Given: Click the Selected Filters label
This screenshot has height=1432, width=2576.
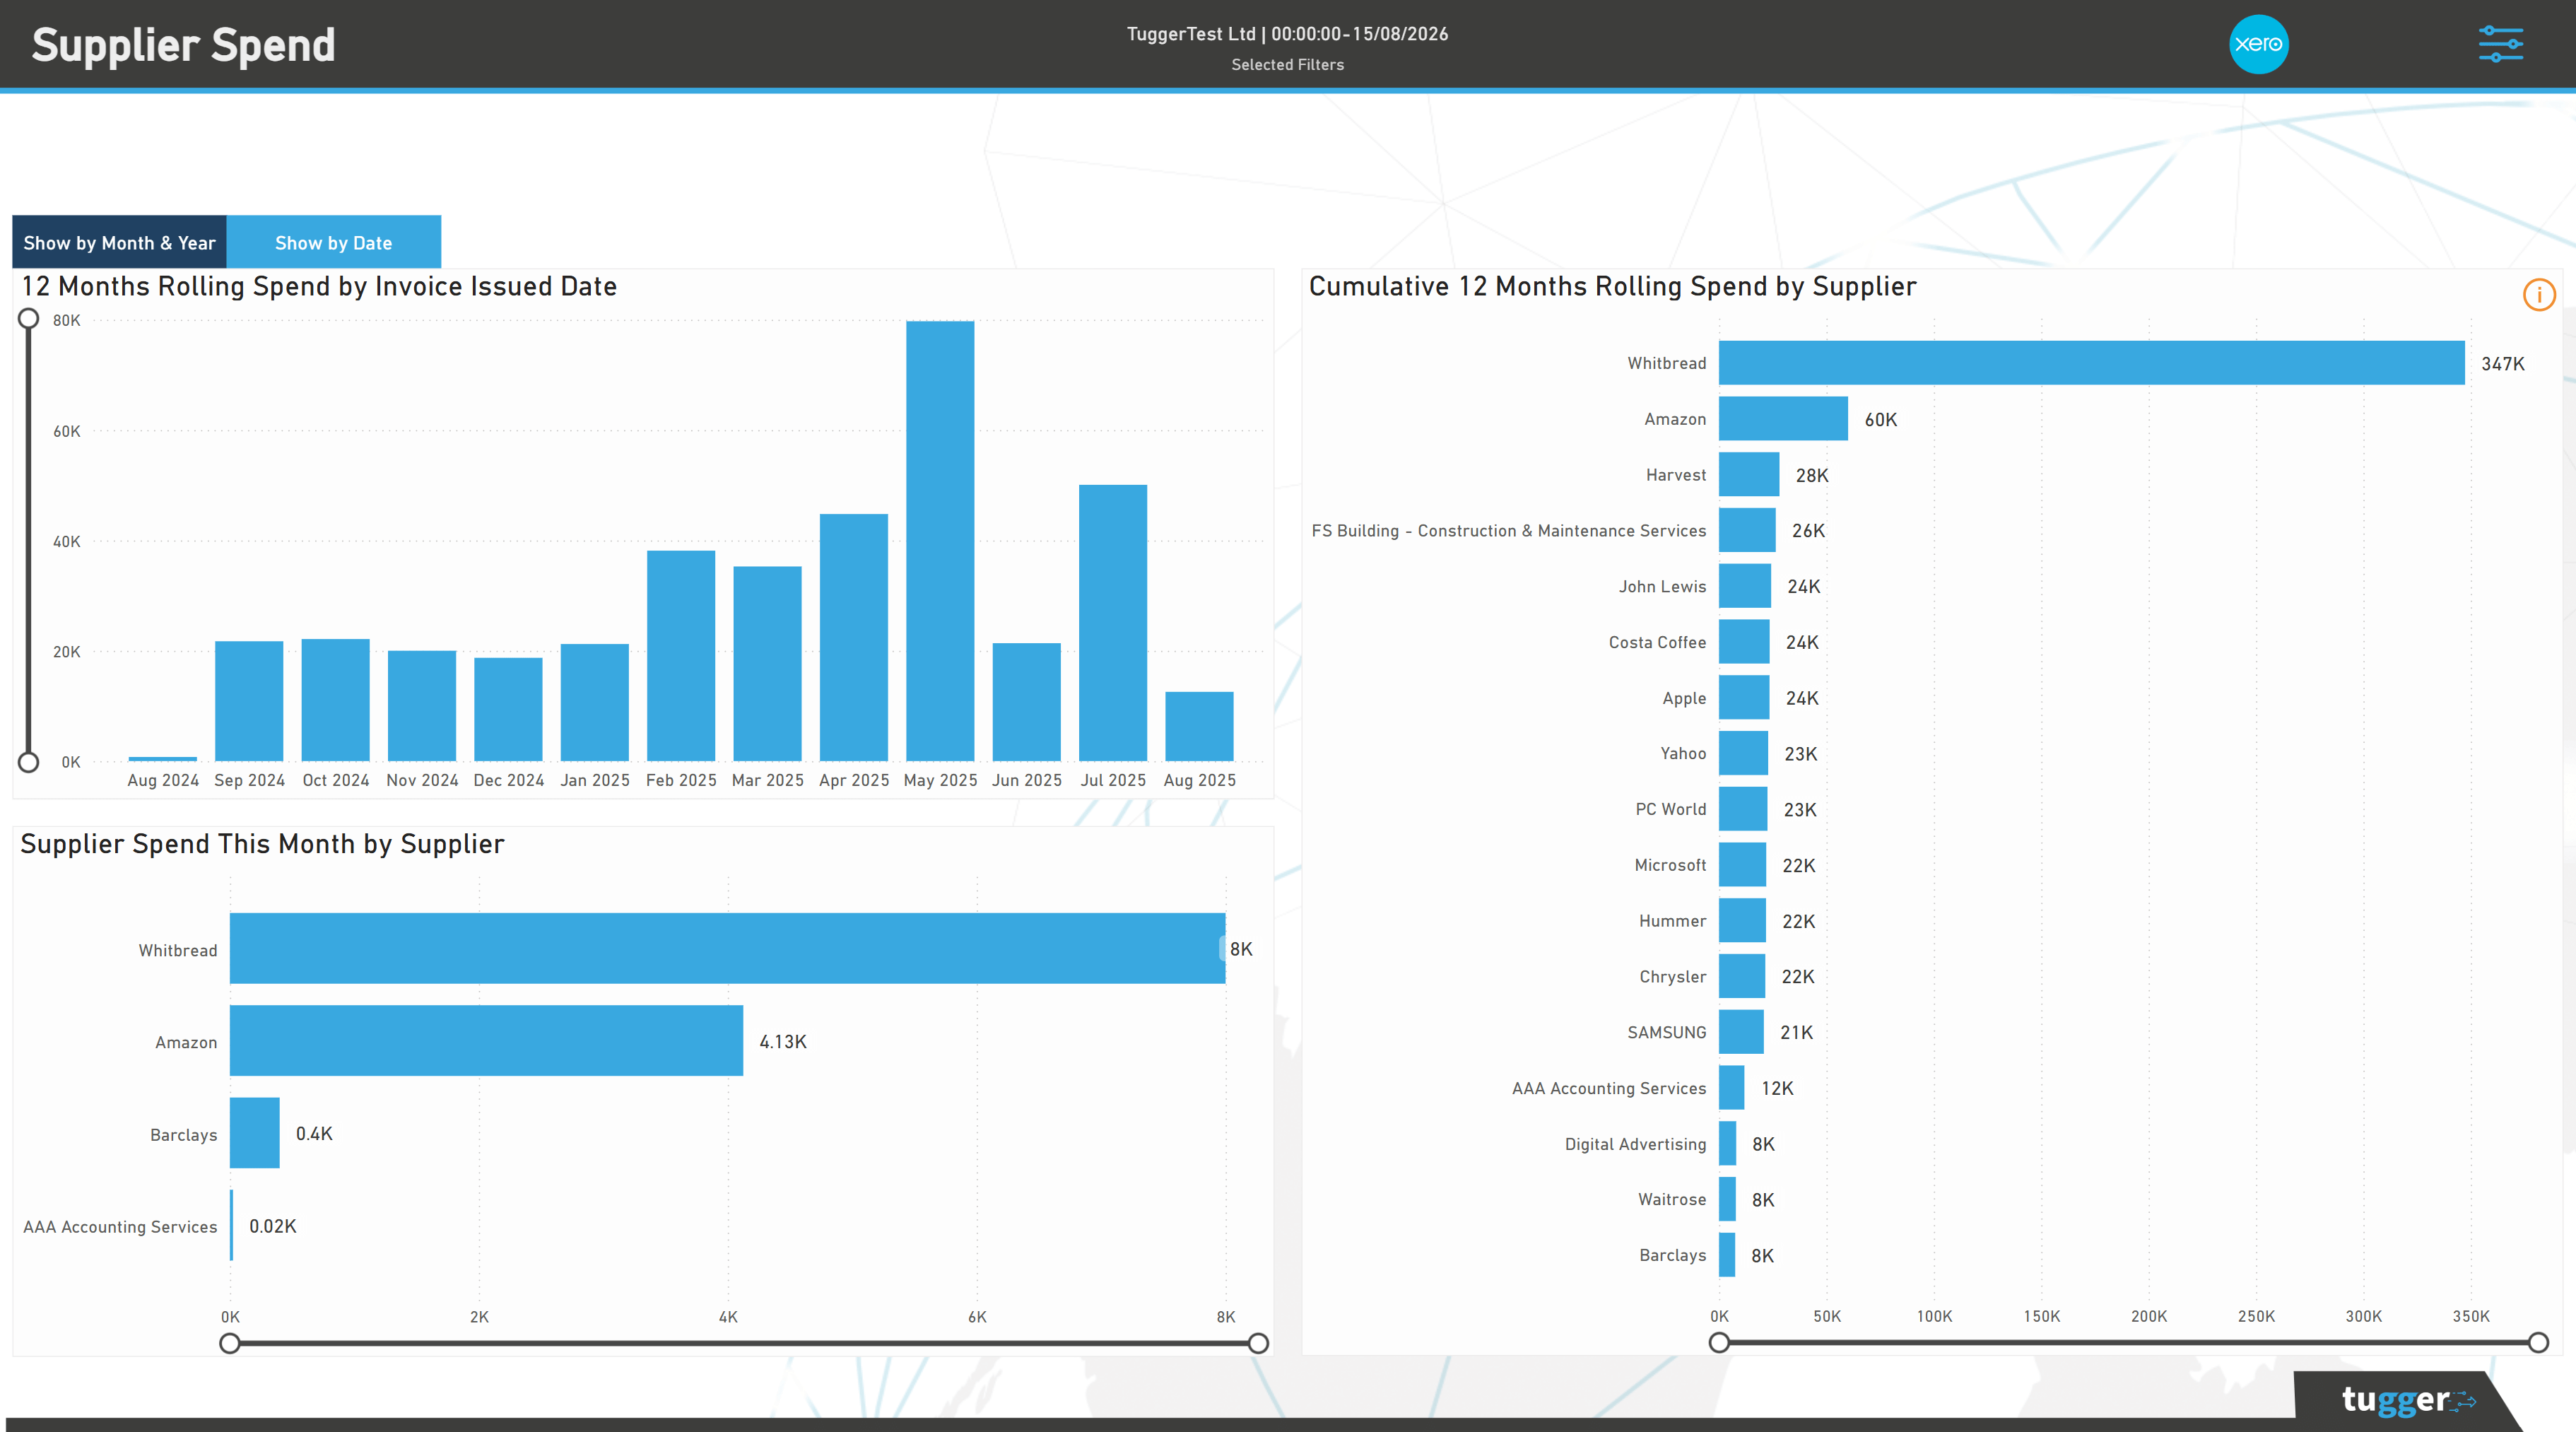Looking at the screenshot, I should 1287,65.
